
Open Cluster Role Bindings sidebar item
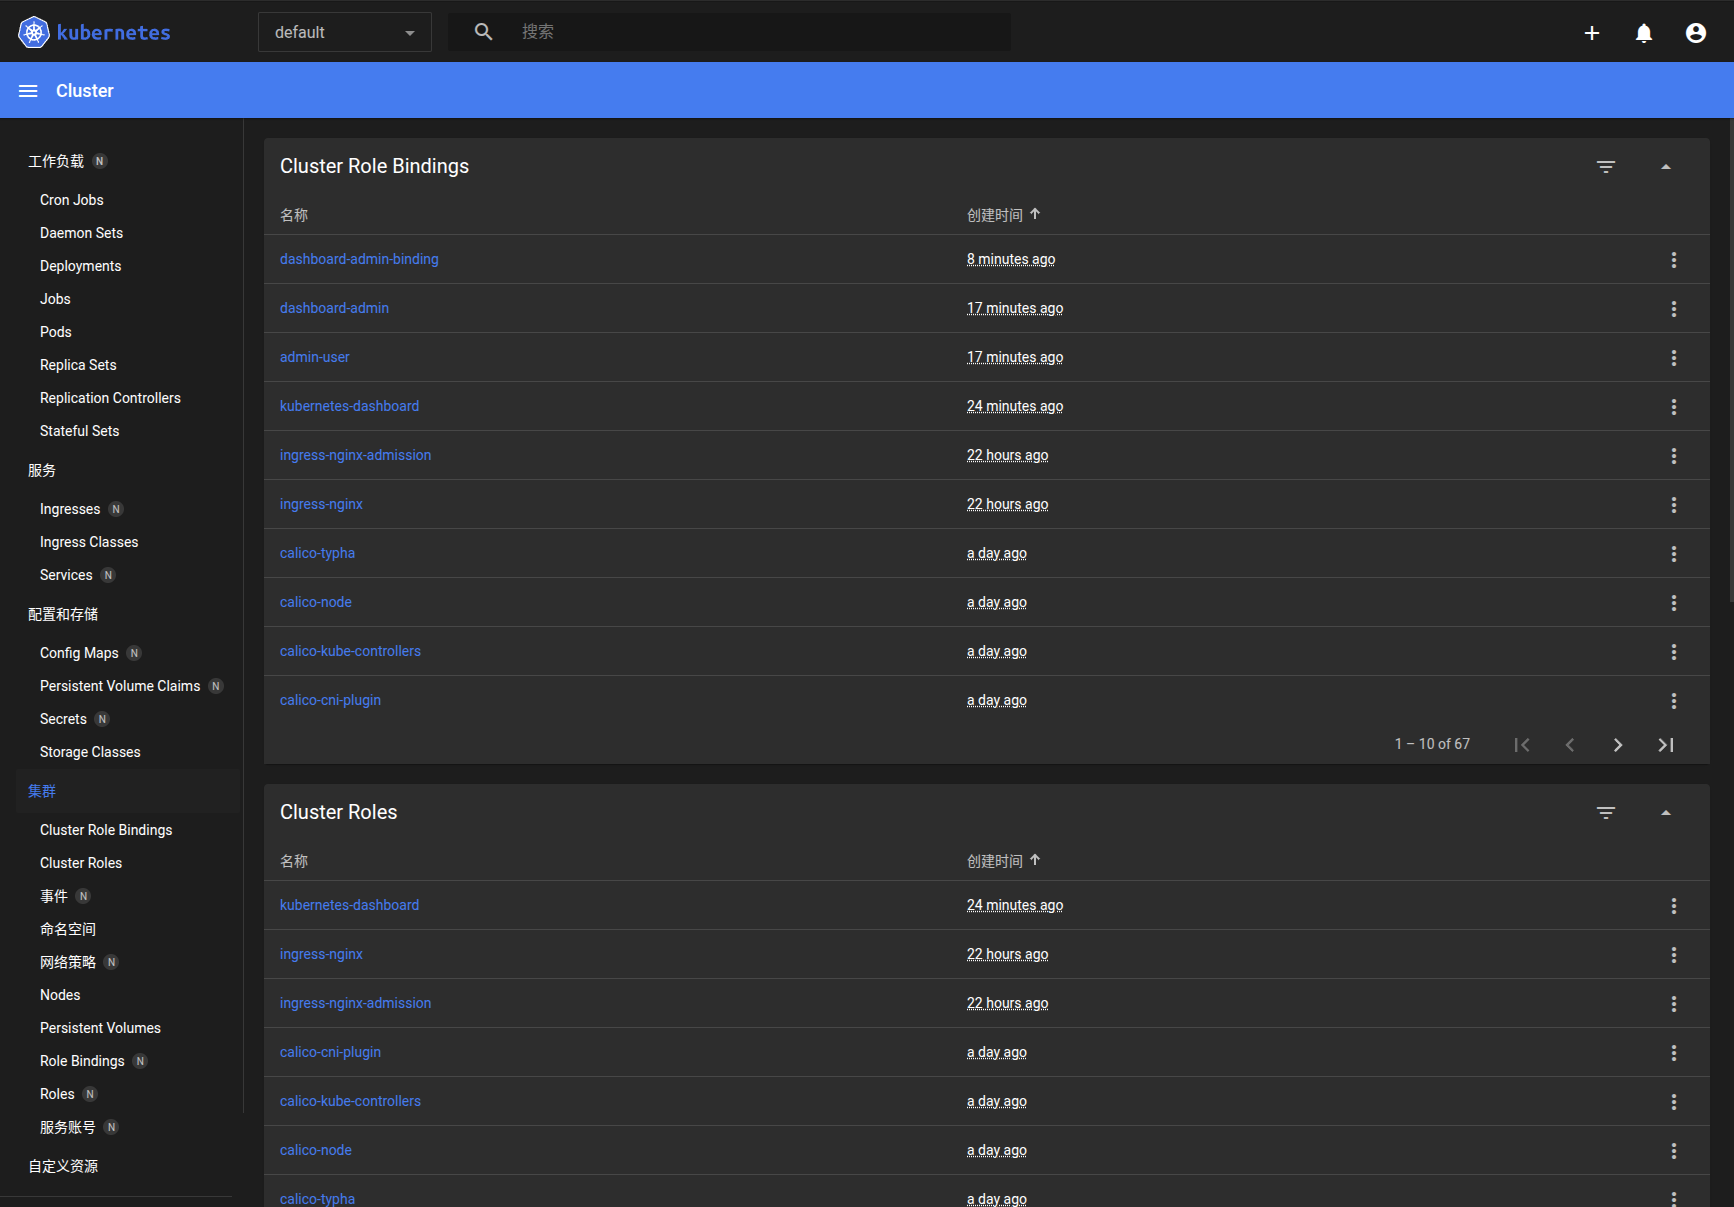coord(106,830)
